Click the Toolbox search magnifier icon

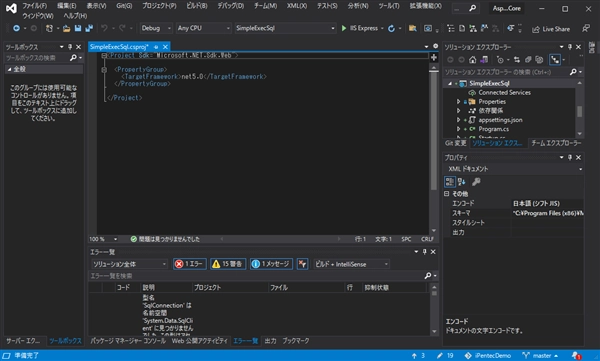pos(73,57)
